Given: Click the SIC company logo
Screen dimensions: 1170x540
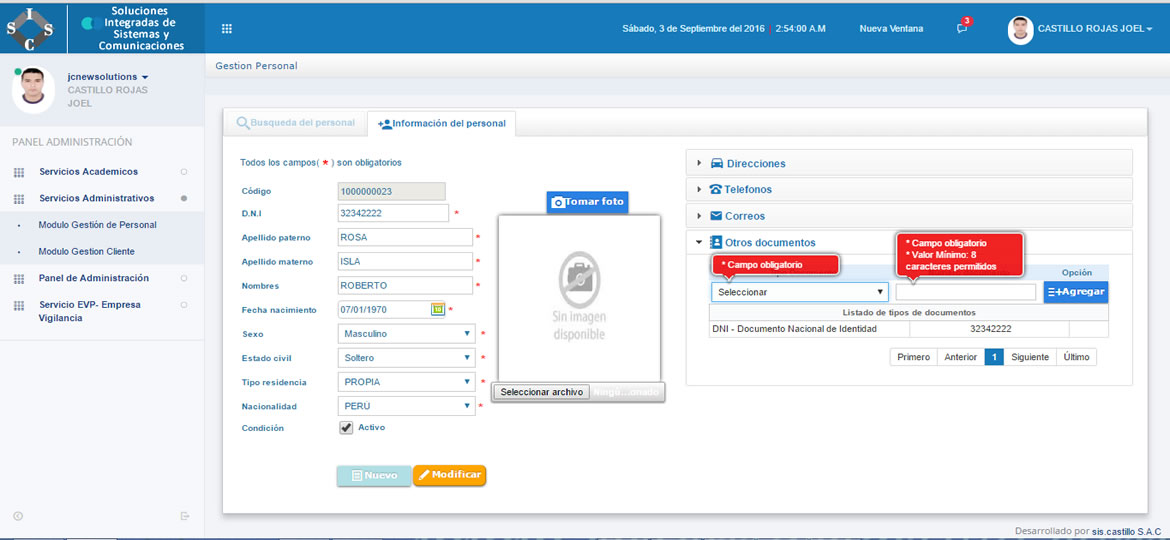Looking at the screenshot, I should 30,28.
